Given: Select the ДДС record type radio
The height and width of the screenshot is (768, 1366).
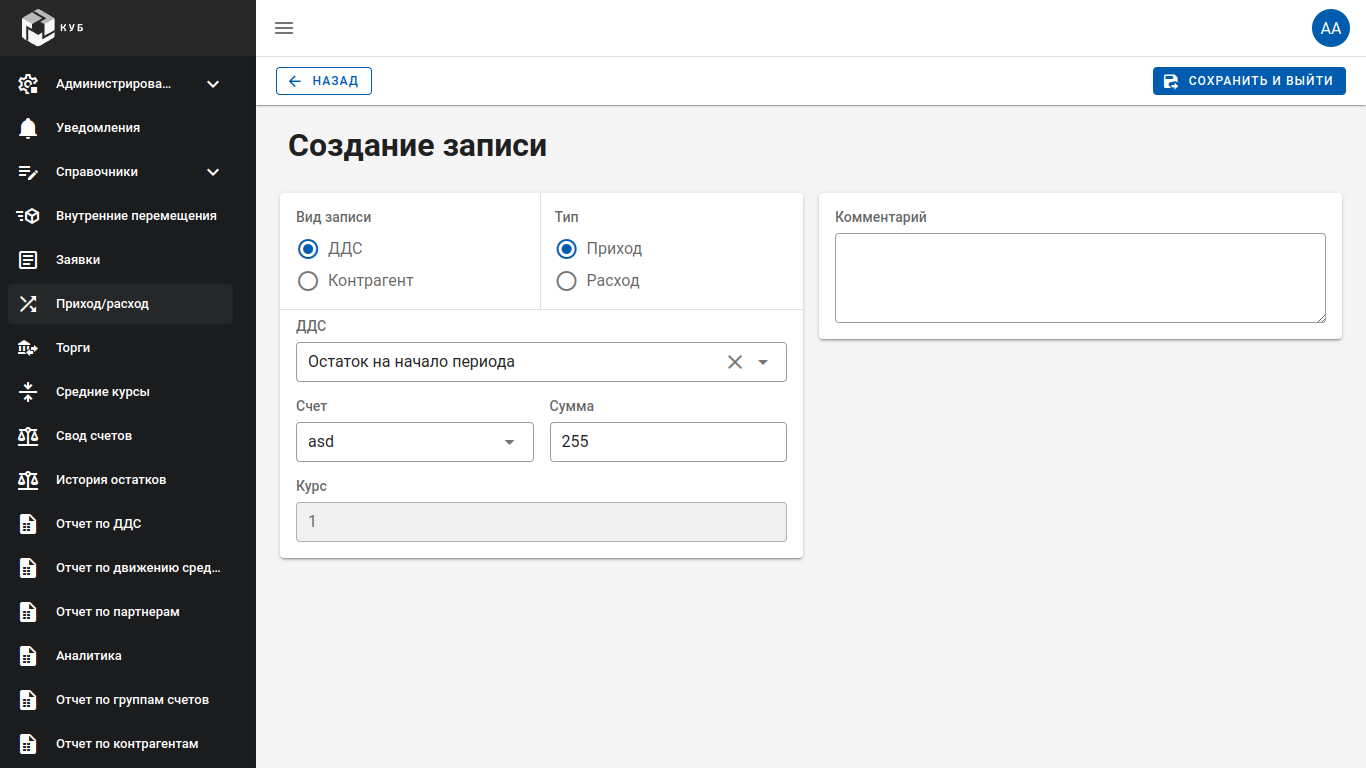Looking at the screenshot, I should point(308,249).
